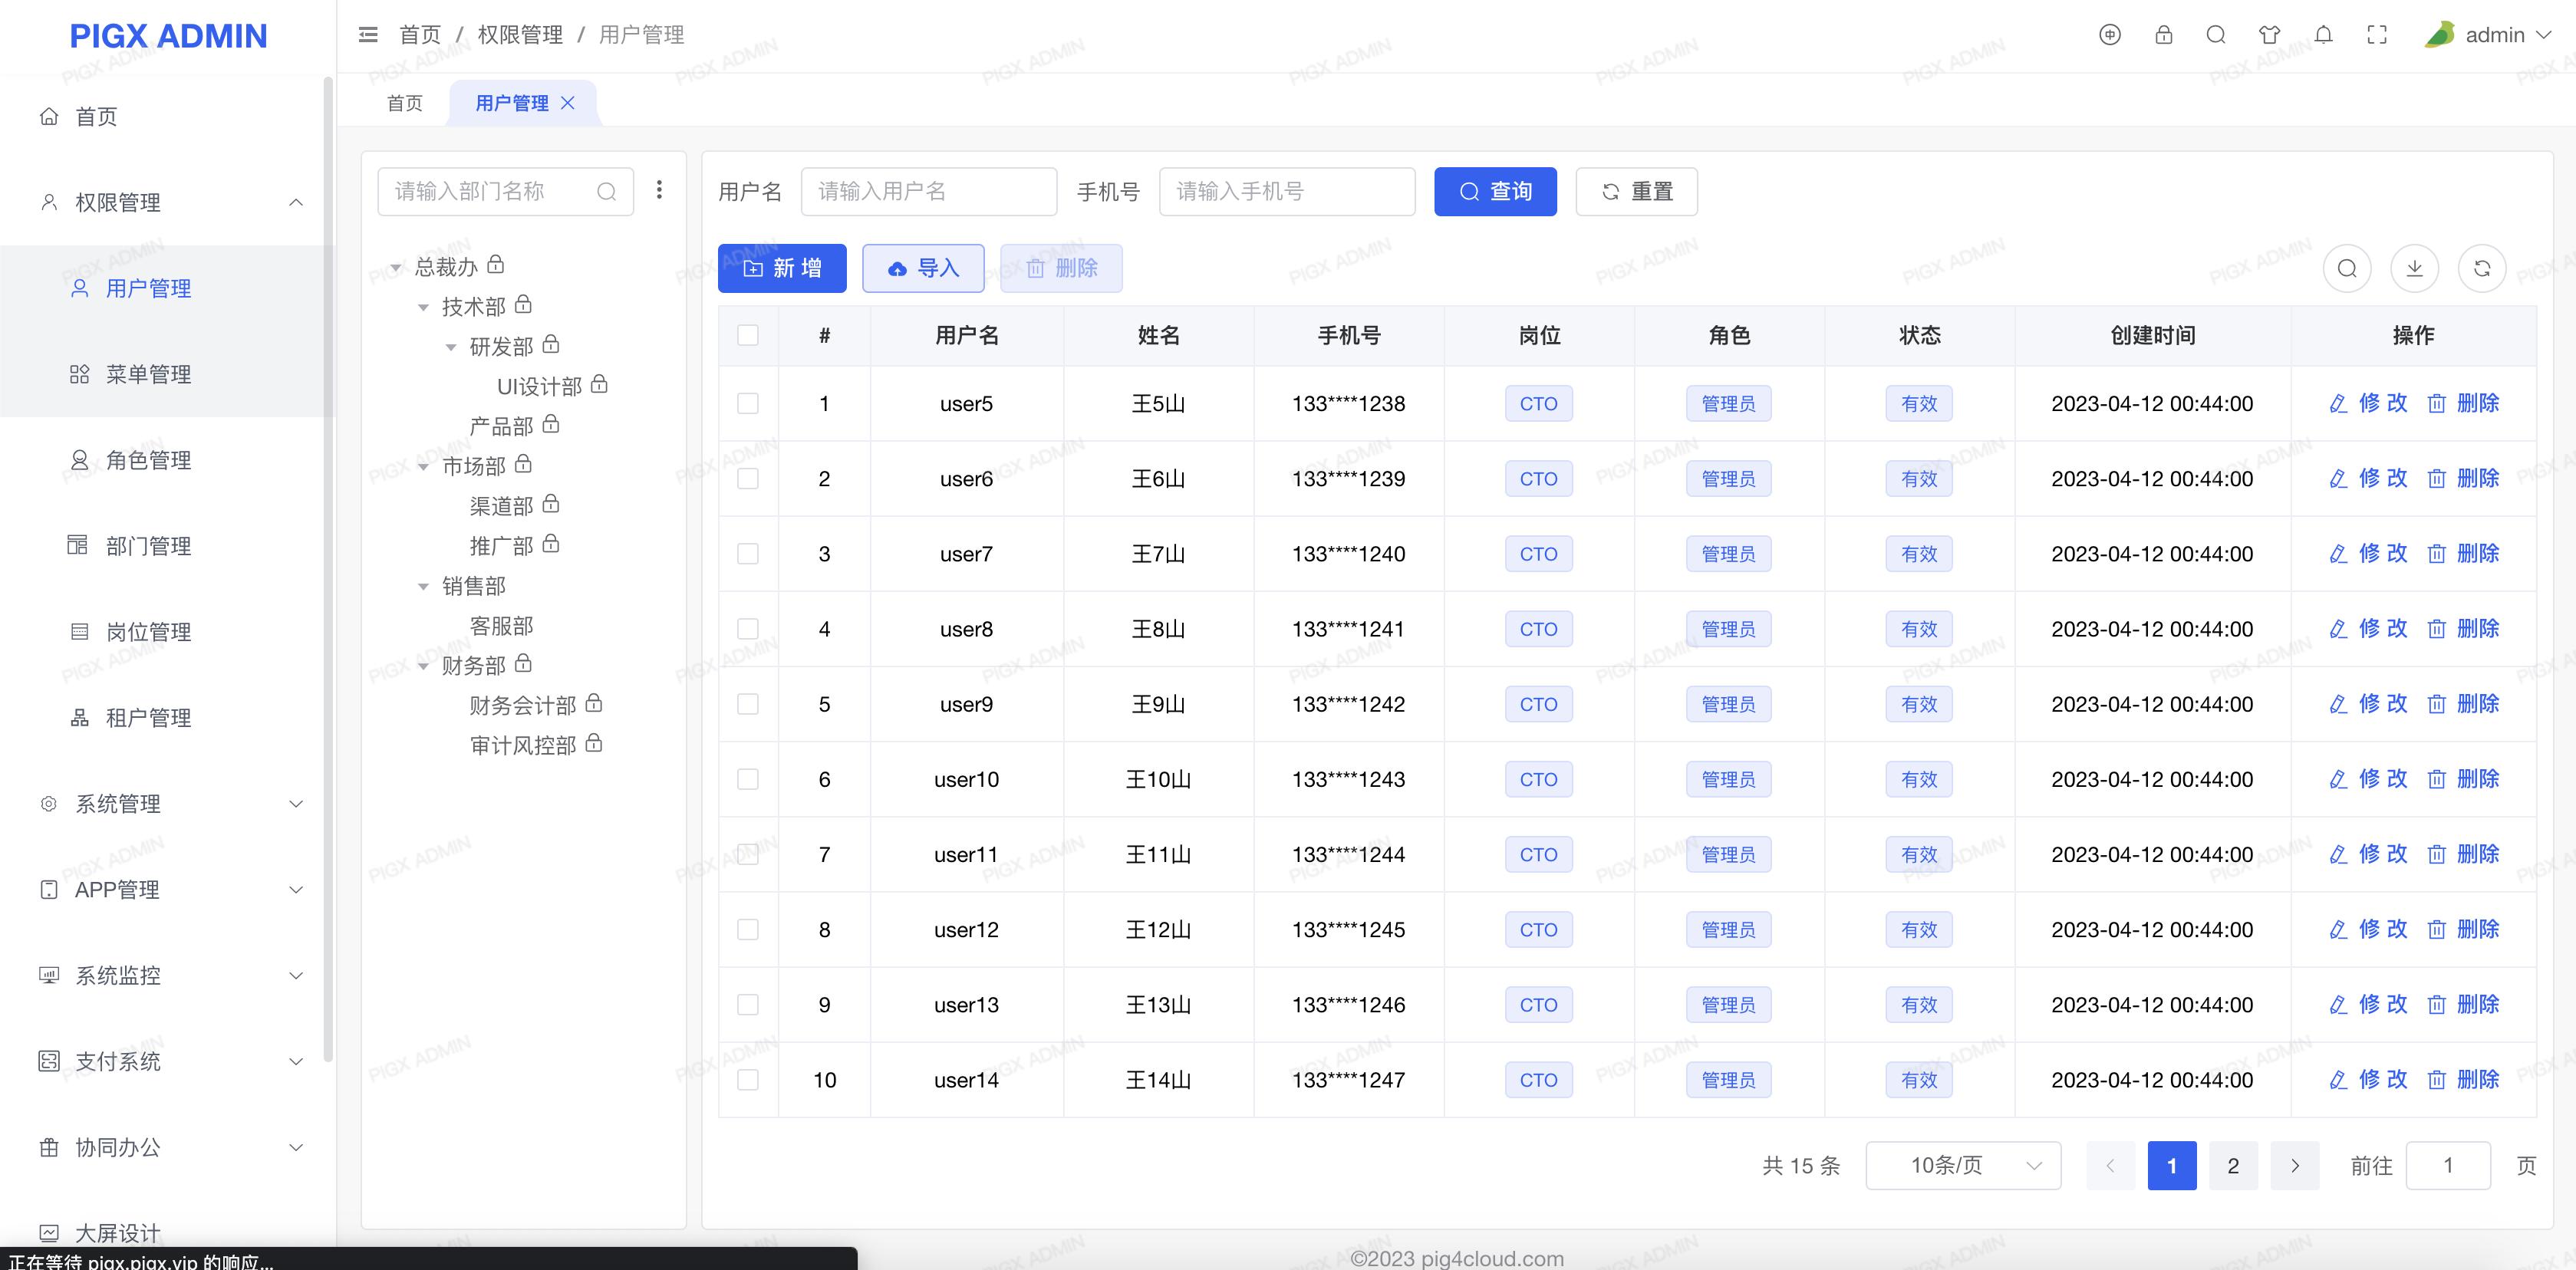Image resolution: width=2576 pixels, height=1270 pixels.
Task: Check the row checkbox for user9
Action: pyautogui.click(x=748, y=703)
